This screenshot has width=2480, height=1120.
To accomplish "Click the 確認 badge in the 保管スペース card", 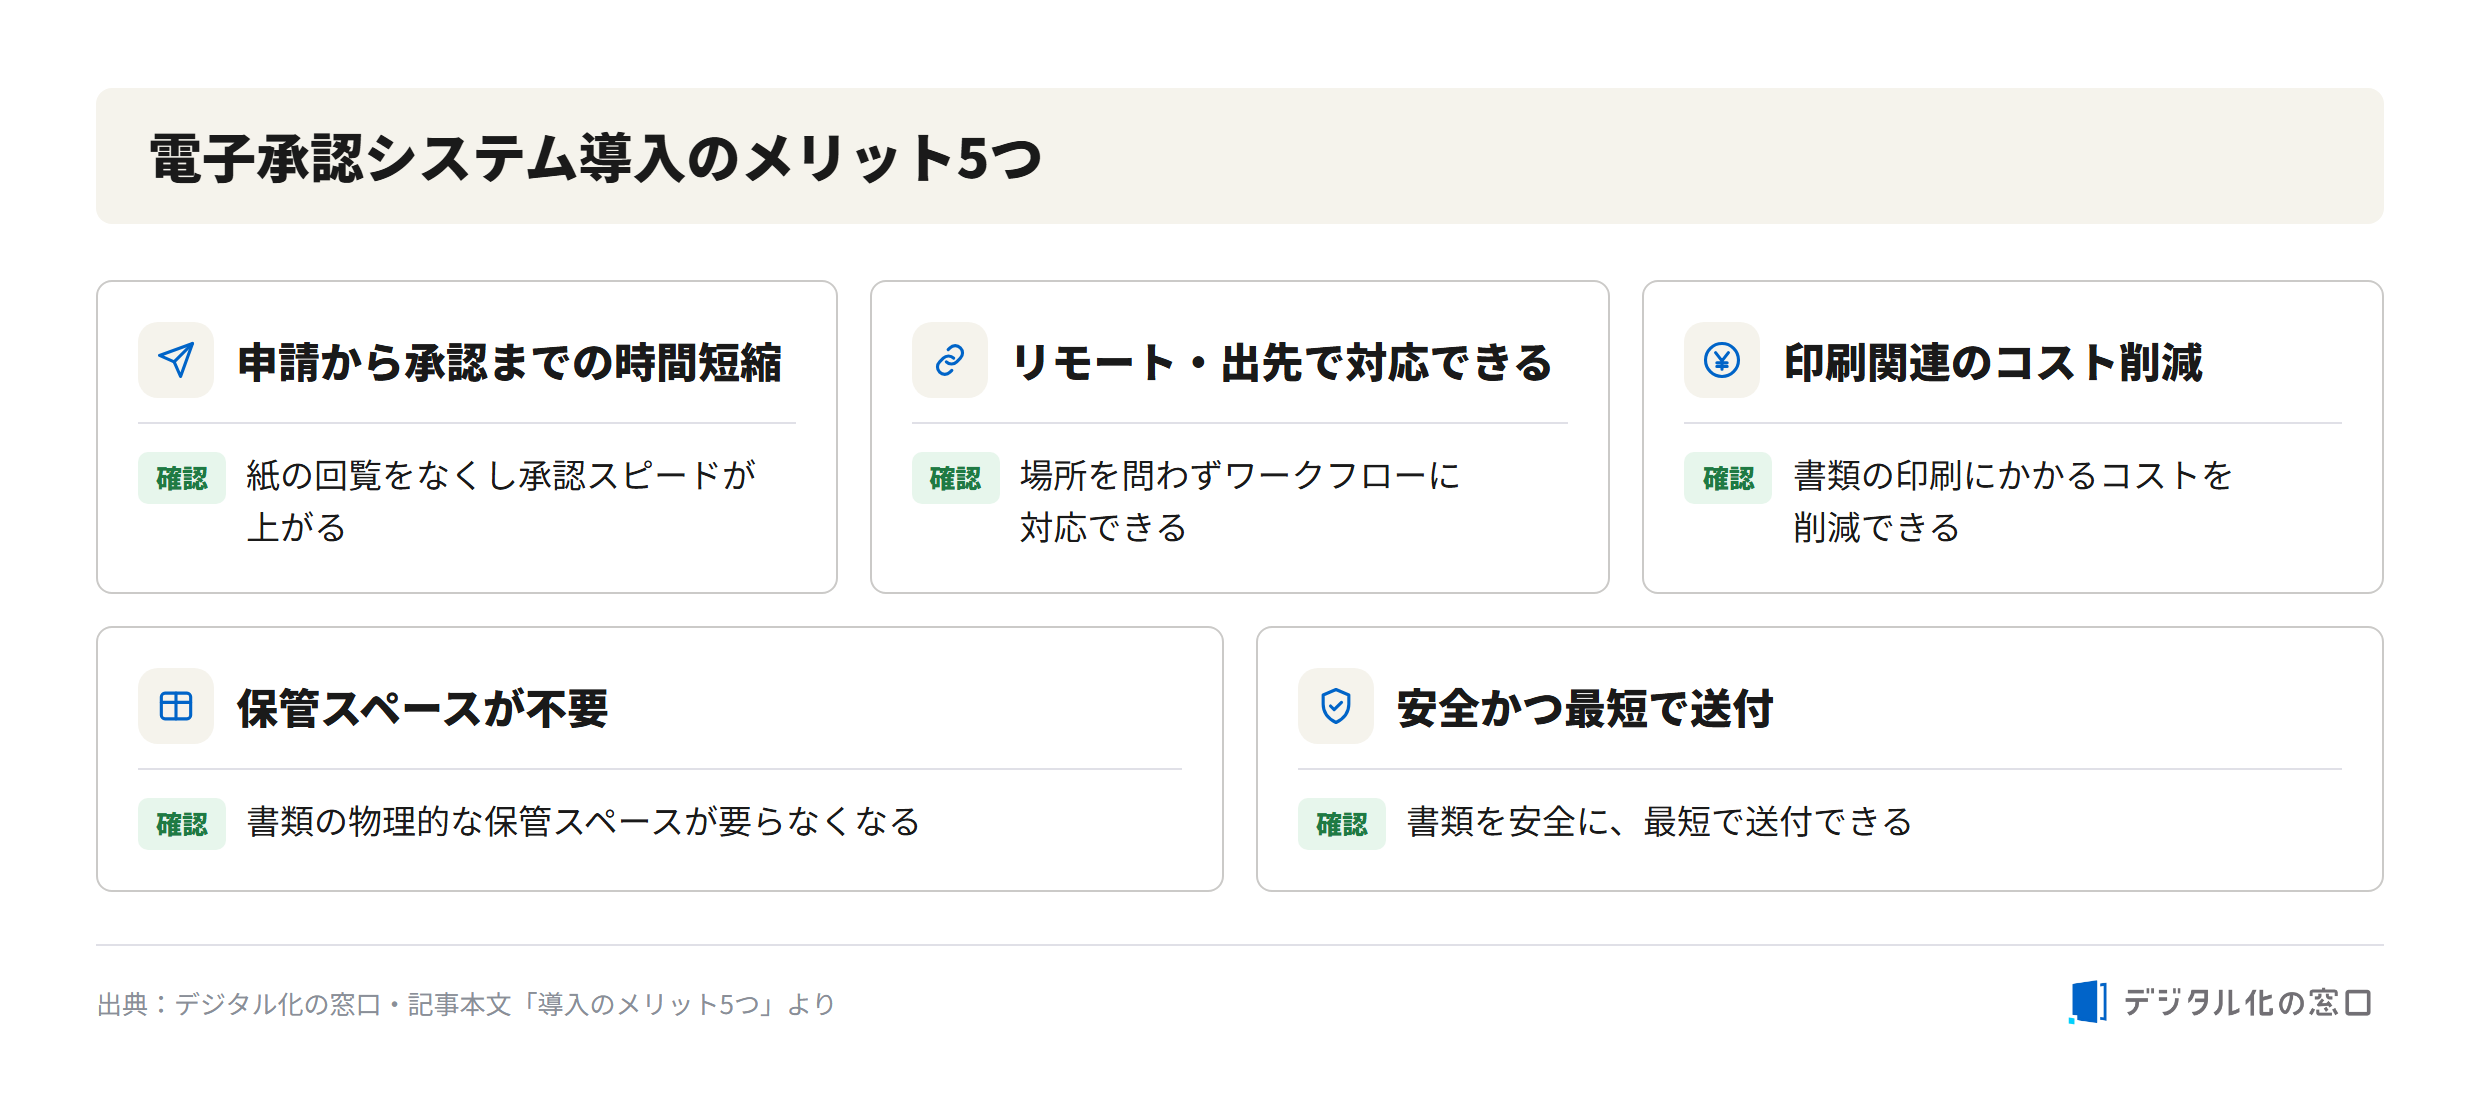I will click(x=182, y=824).
